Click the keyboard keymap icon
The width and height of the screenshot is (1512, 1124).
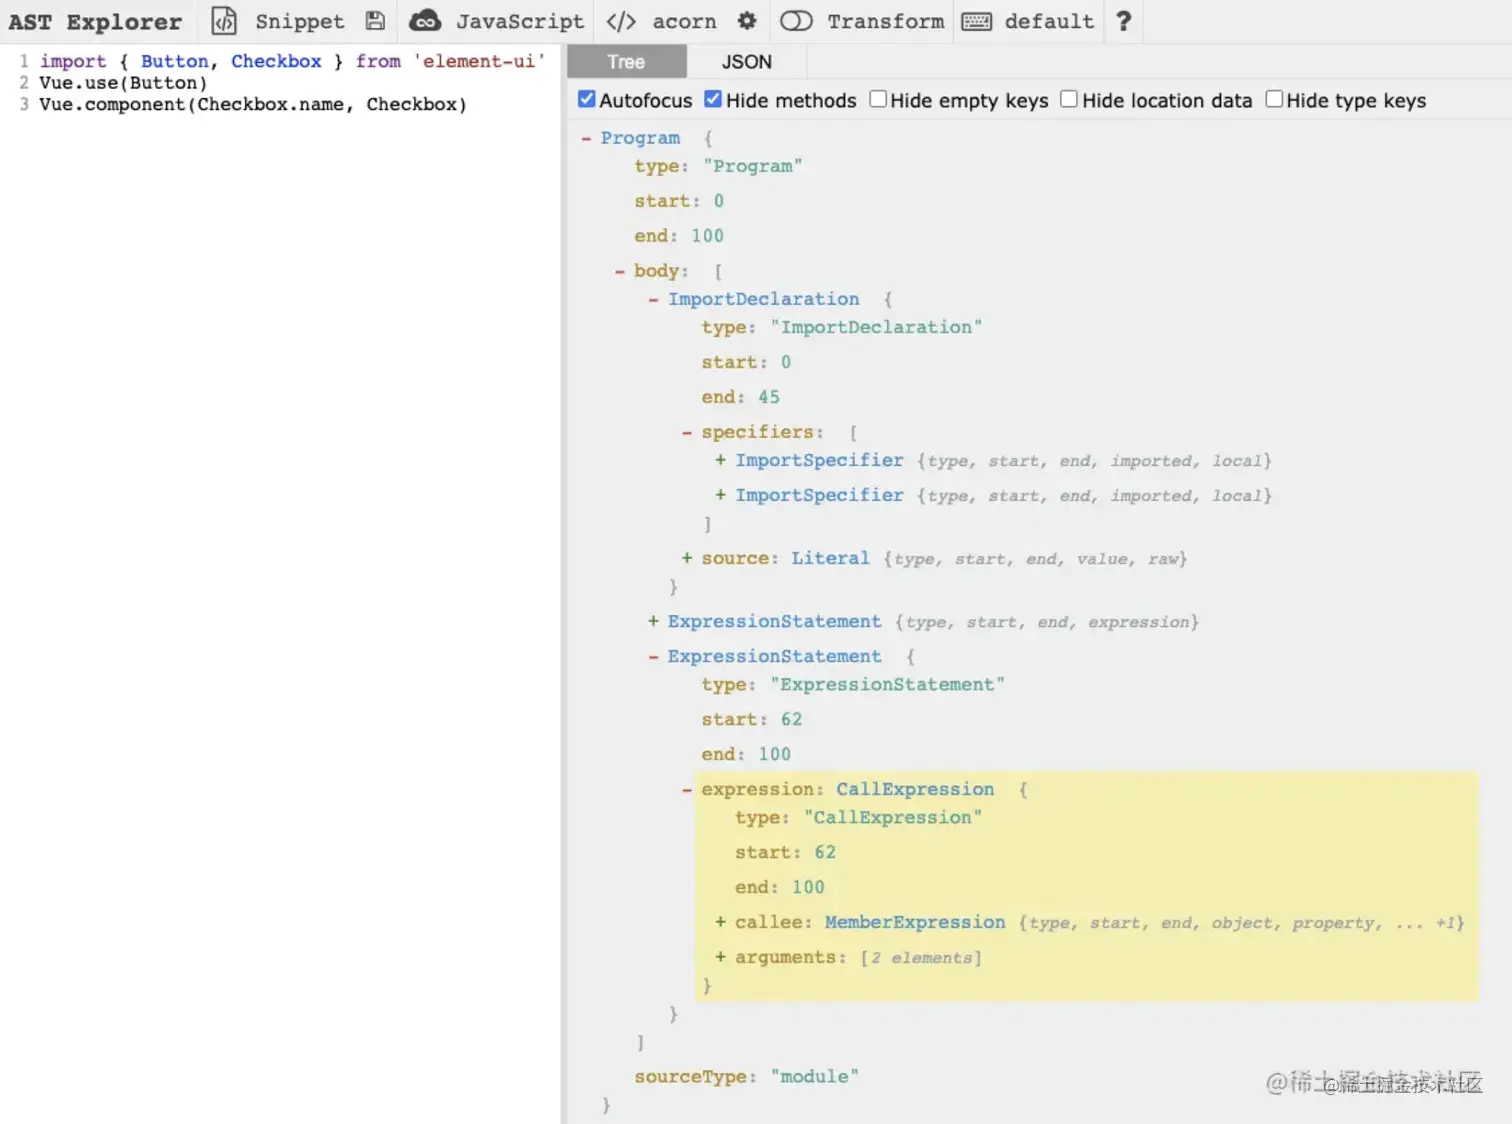pos(976,21)
